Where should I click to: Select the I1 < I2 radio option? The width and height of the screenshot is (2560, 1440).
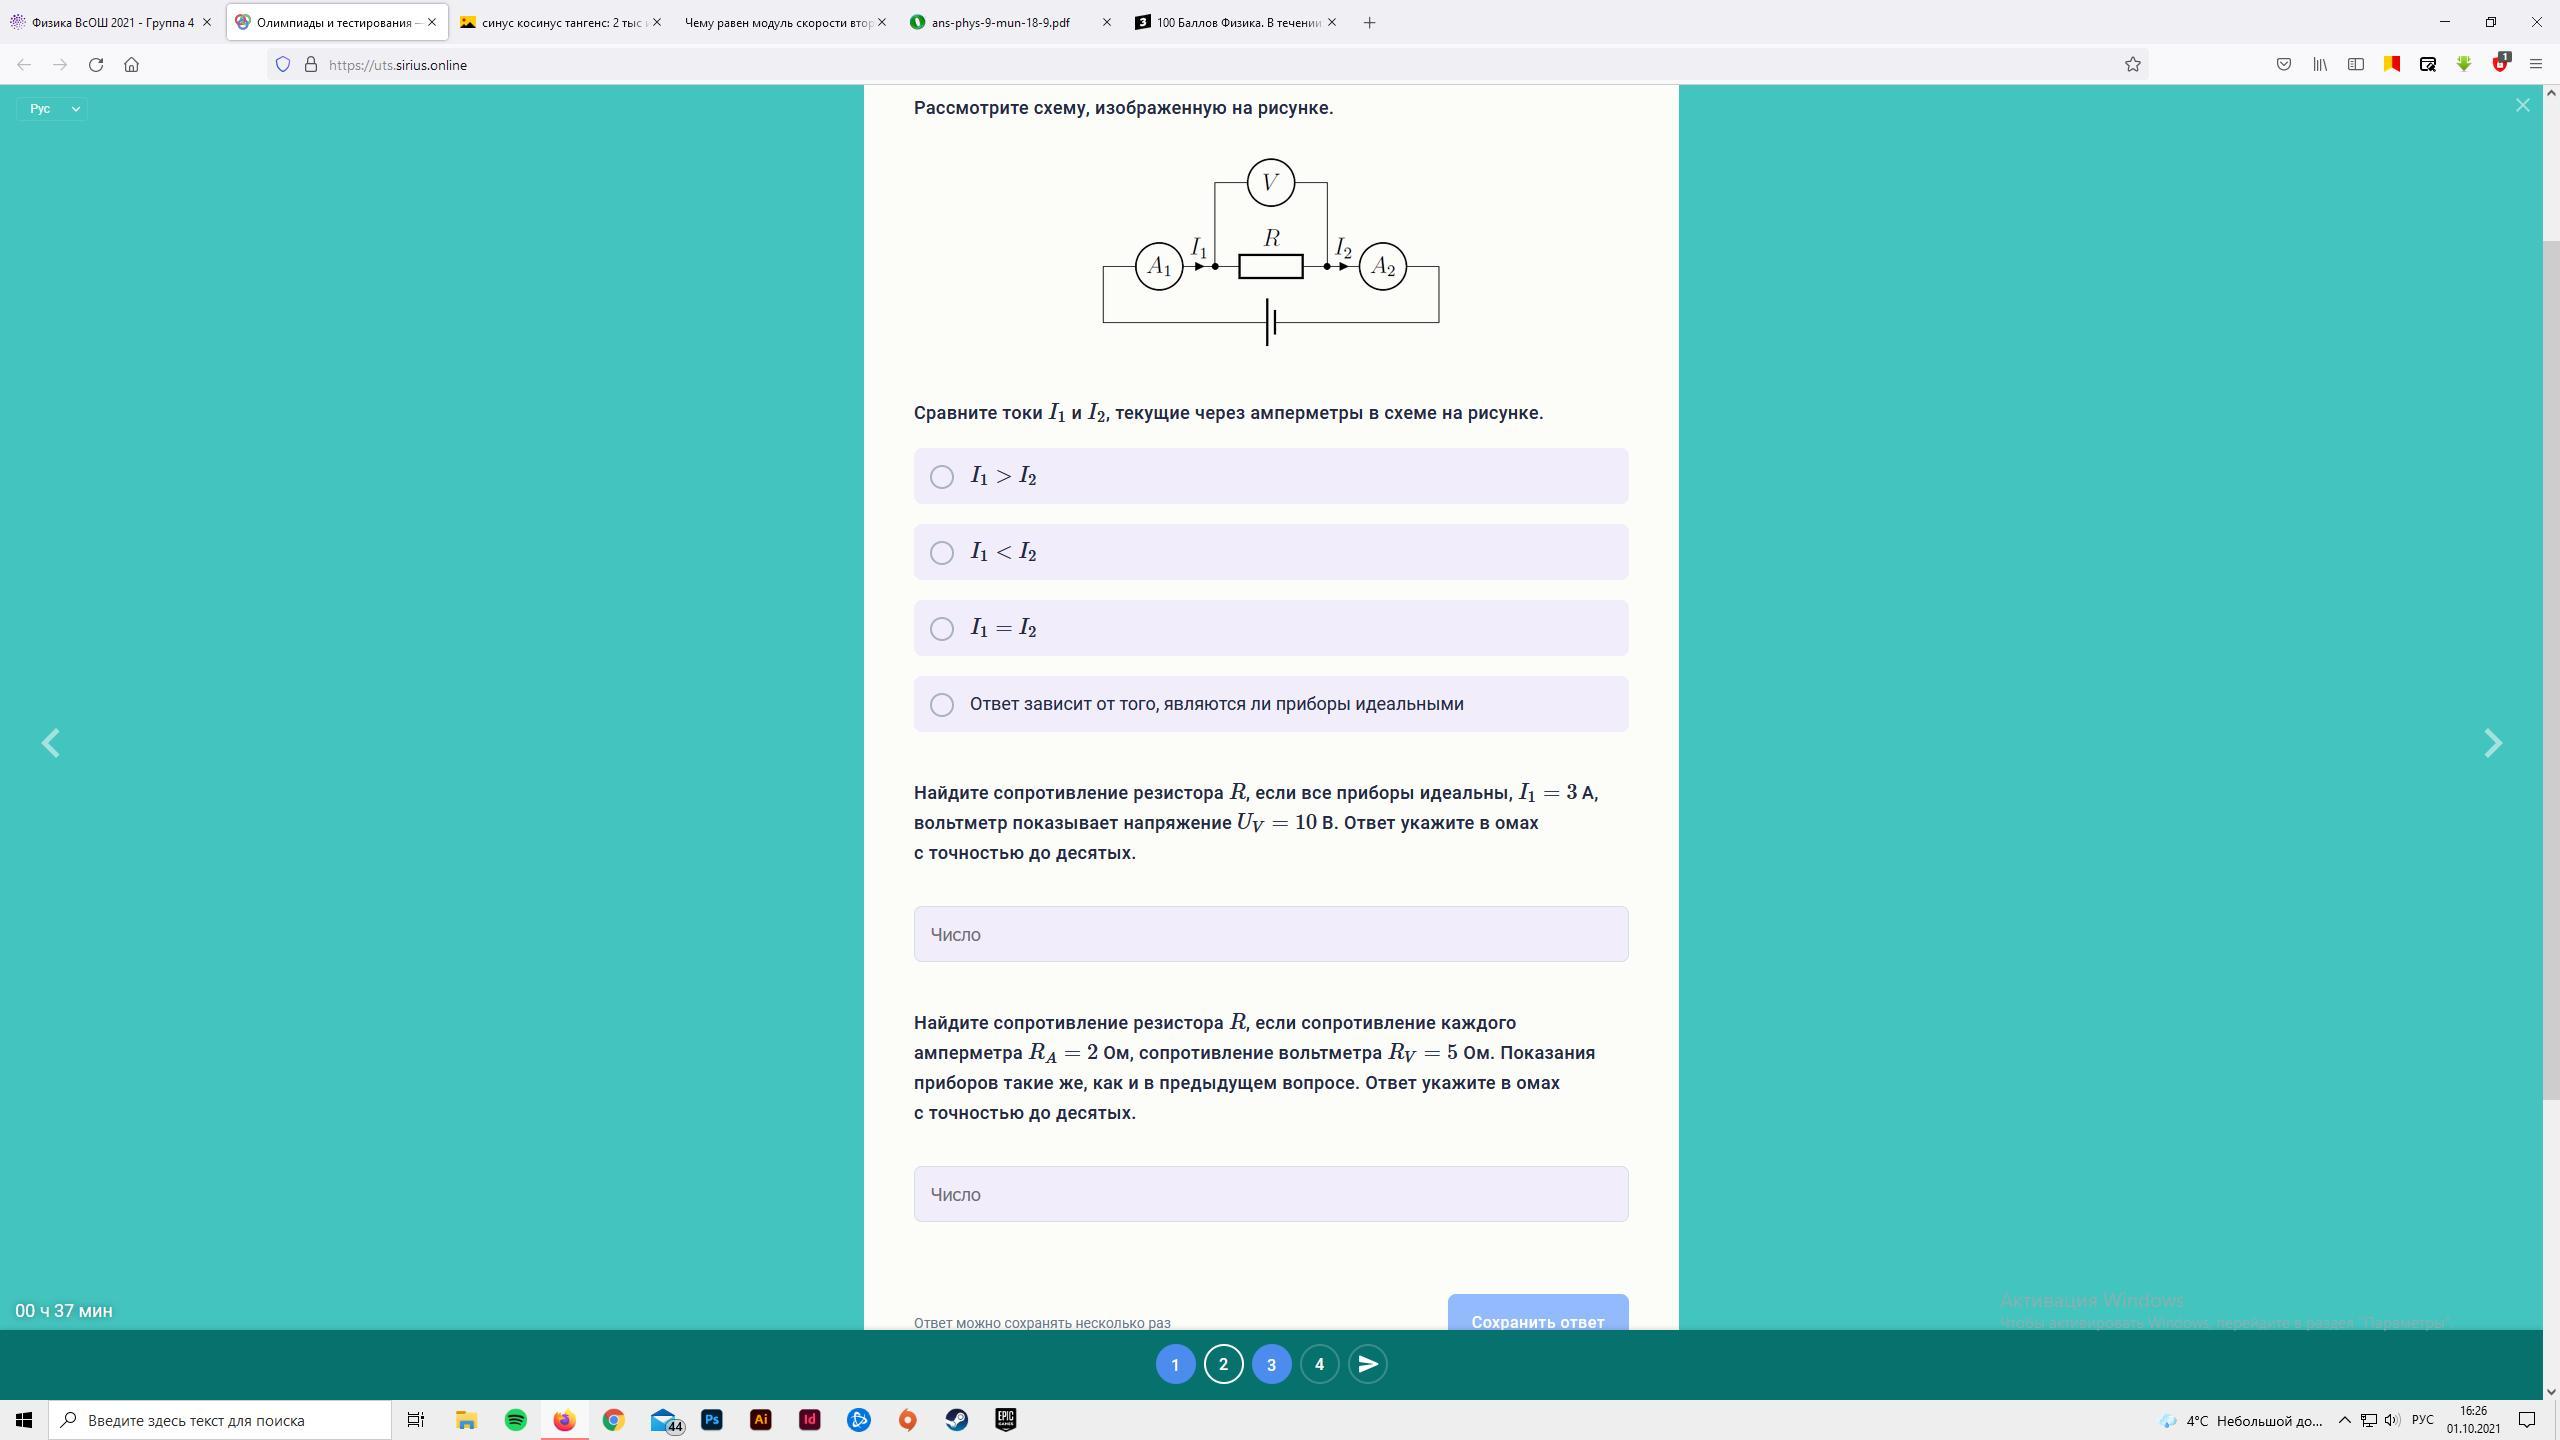click(1270, 552)
